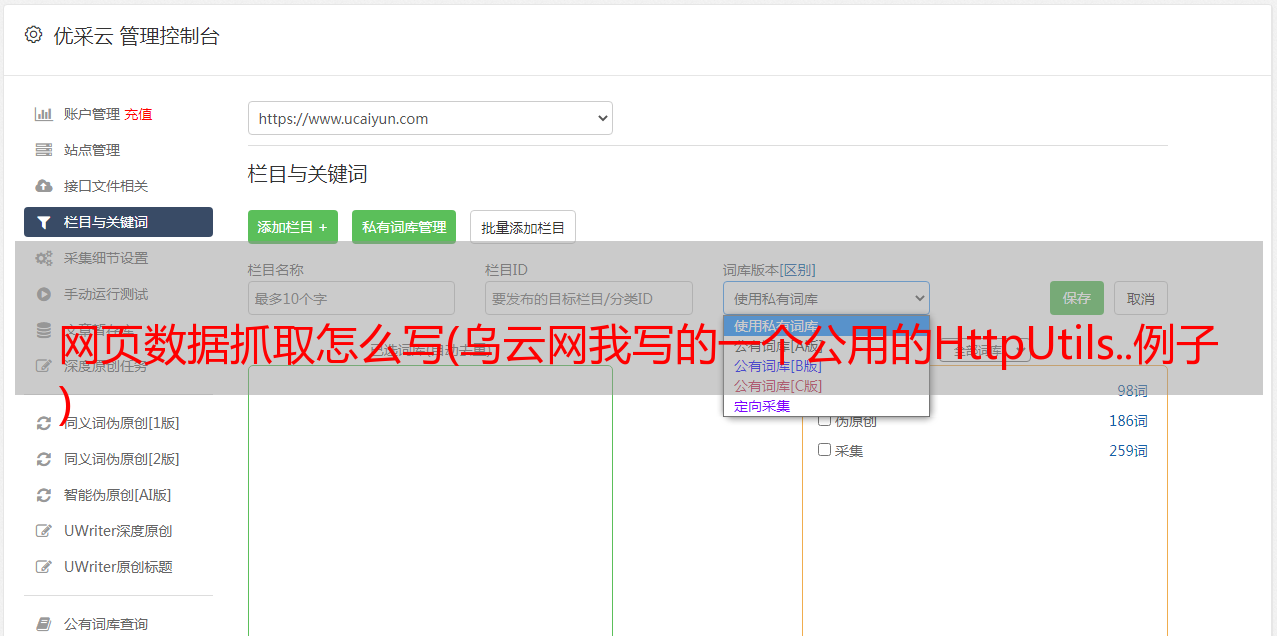The width and height of the screenshot is (1277, 636).
Task: Open UWriter原创标题
Action: tap(118, 567)
